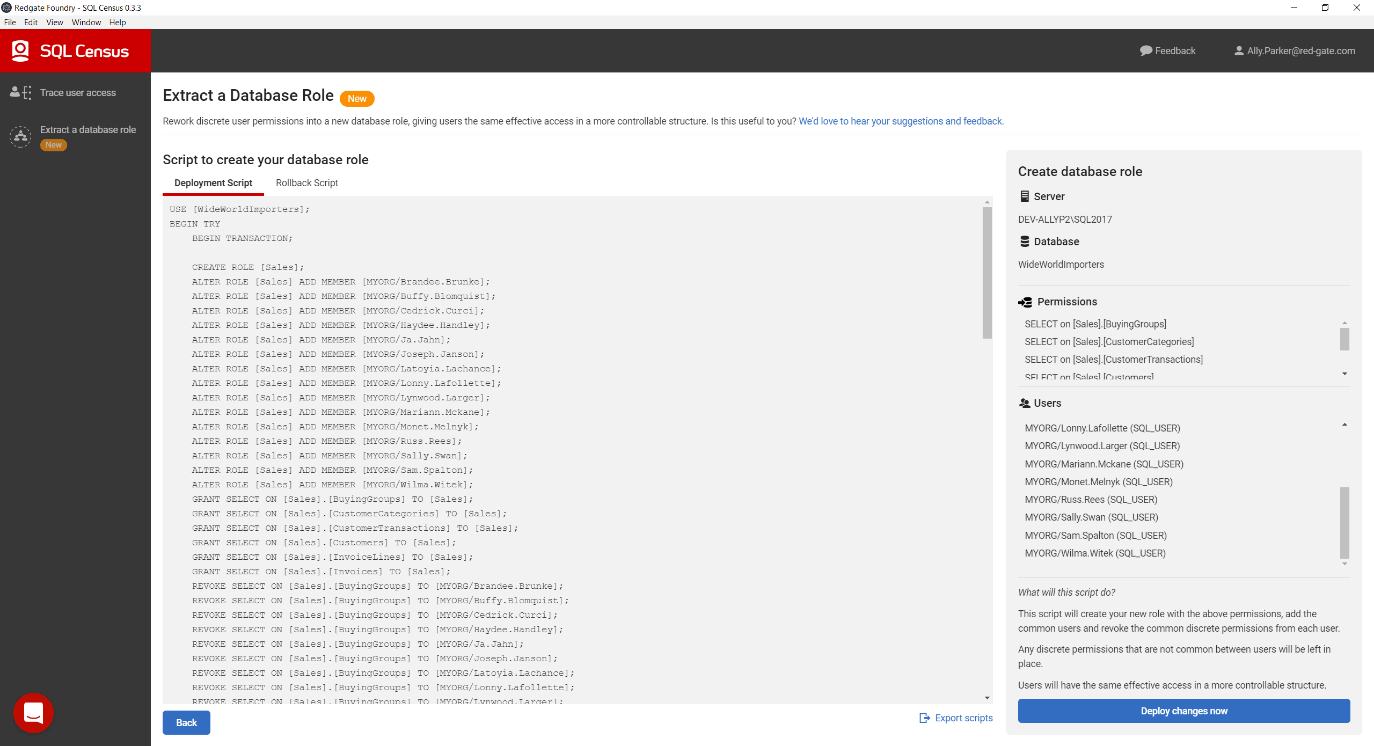Click the Redgate Foundry title bar icon
The height and width of the screenshot is (746, 1374).
(x=6, y=7)
